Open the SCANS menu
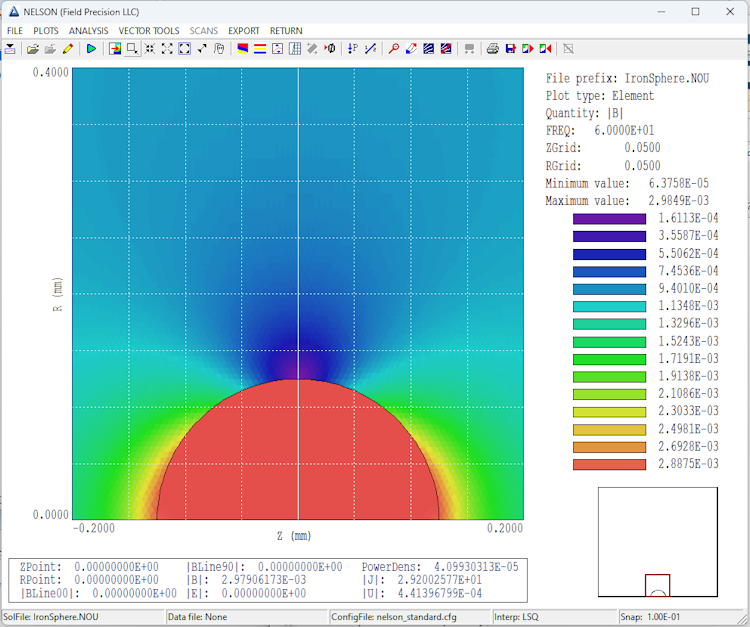This screenshot has height=627, width=750. (204, 31)
